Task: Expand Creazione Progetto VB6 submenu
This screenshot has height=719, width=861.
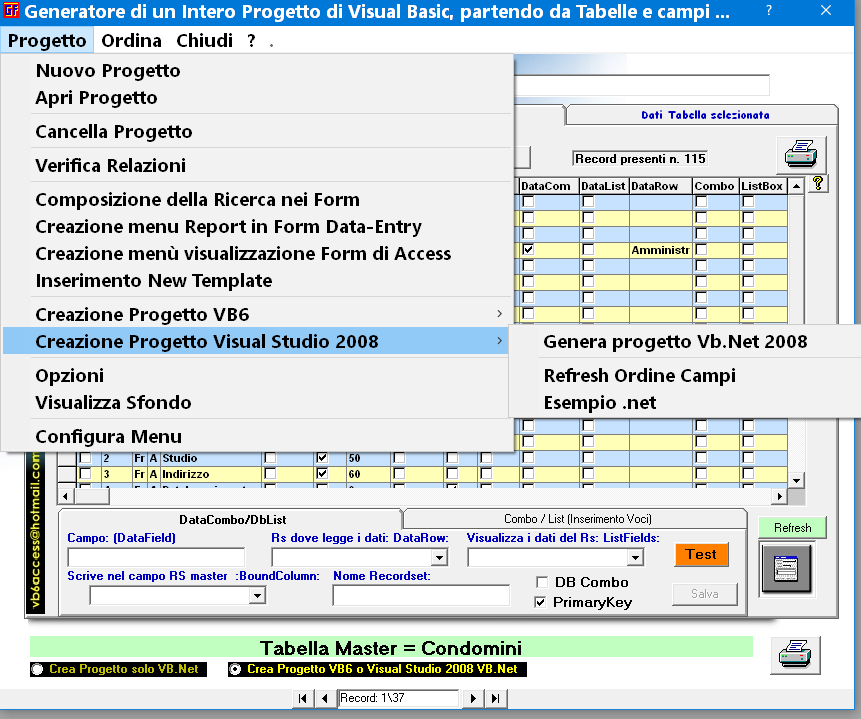Action: click(256, 314)
